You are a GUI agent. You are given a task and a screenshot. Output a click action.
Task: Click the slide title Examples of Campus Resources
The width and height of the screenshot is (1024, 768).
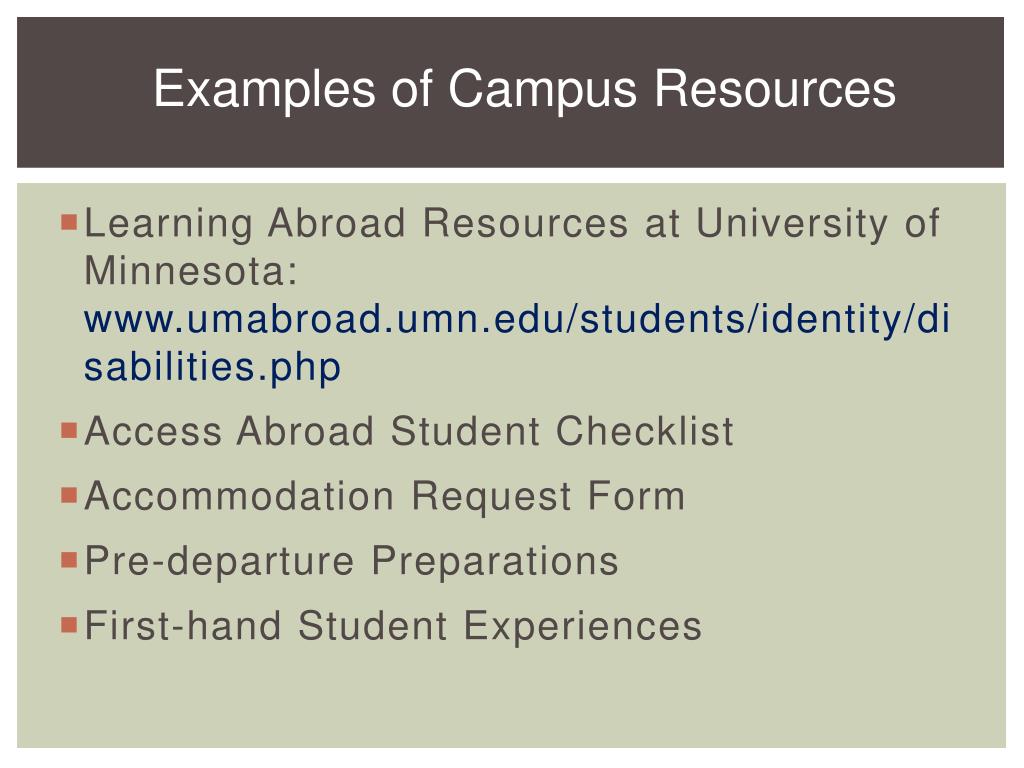tap(524, 89)
